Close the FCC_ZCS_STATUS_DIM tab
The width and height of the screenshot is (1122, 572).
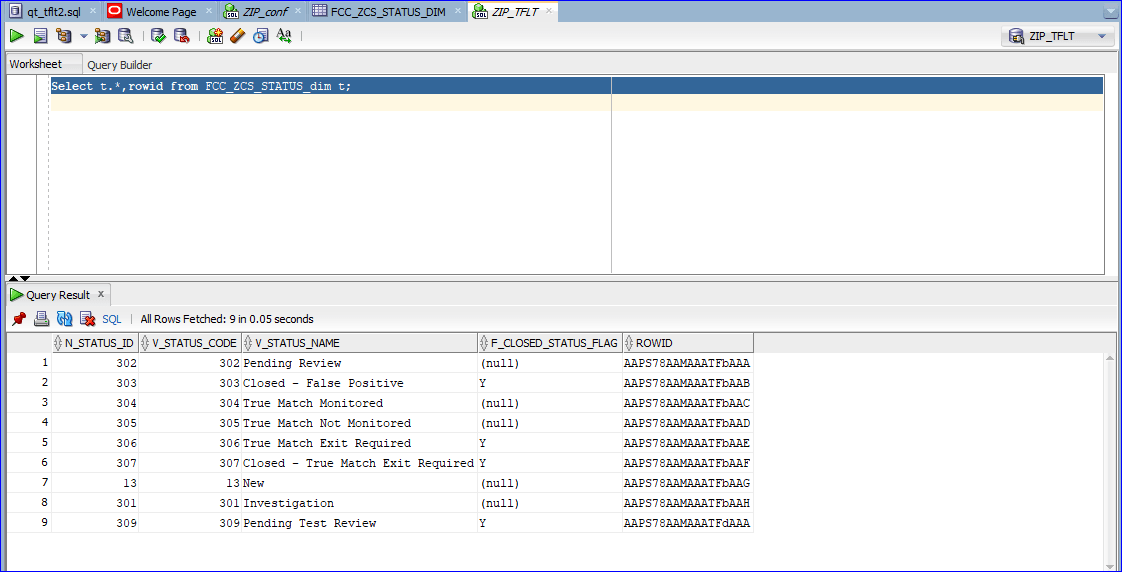[458, 11]
